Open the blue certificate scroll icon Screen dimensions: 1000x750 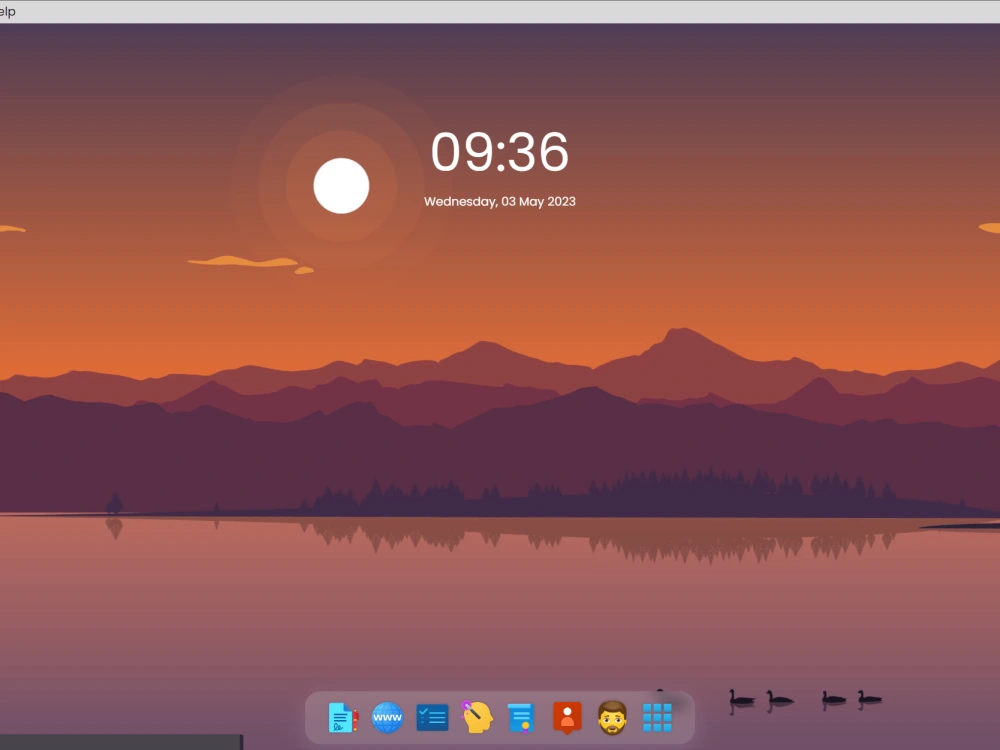point(521,717)
